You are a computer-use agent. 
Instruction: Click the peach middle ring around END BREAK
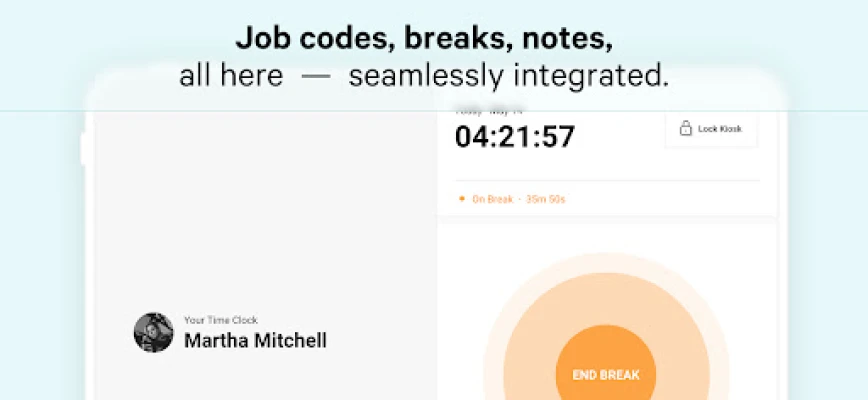point(606,299)
